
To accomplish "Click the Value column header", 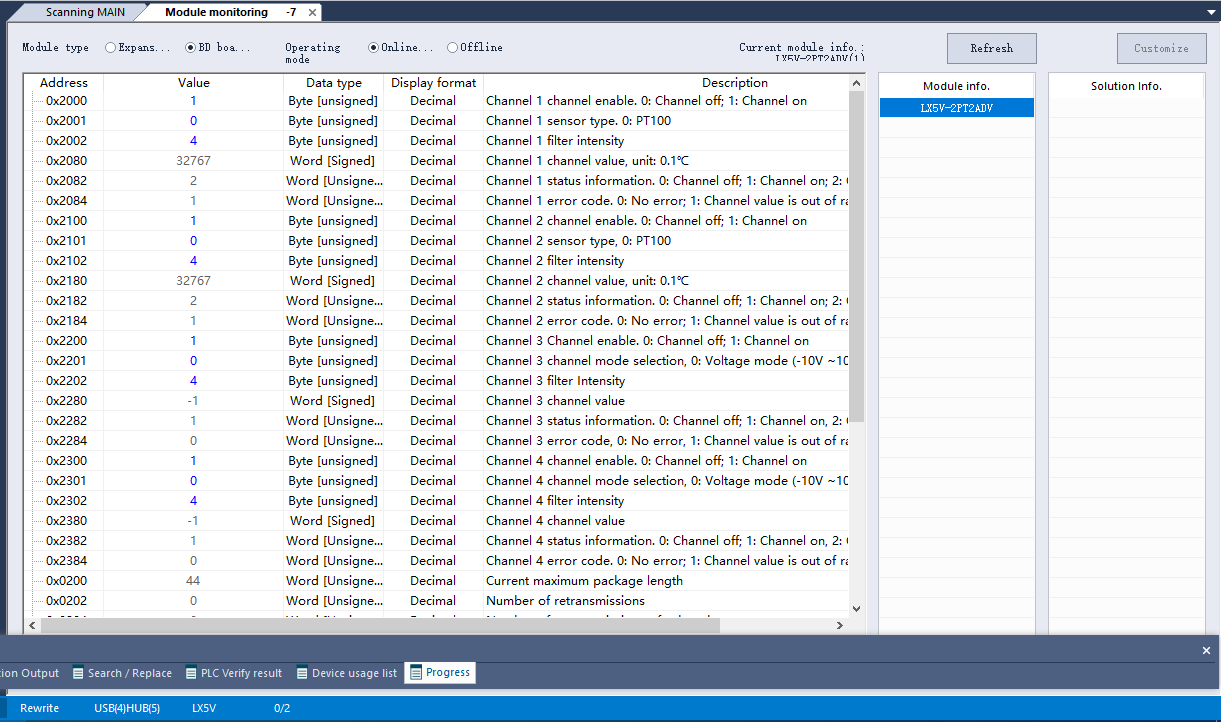I will [x=194, y=83].
